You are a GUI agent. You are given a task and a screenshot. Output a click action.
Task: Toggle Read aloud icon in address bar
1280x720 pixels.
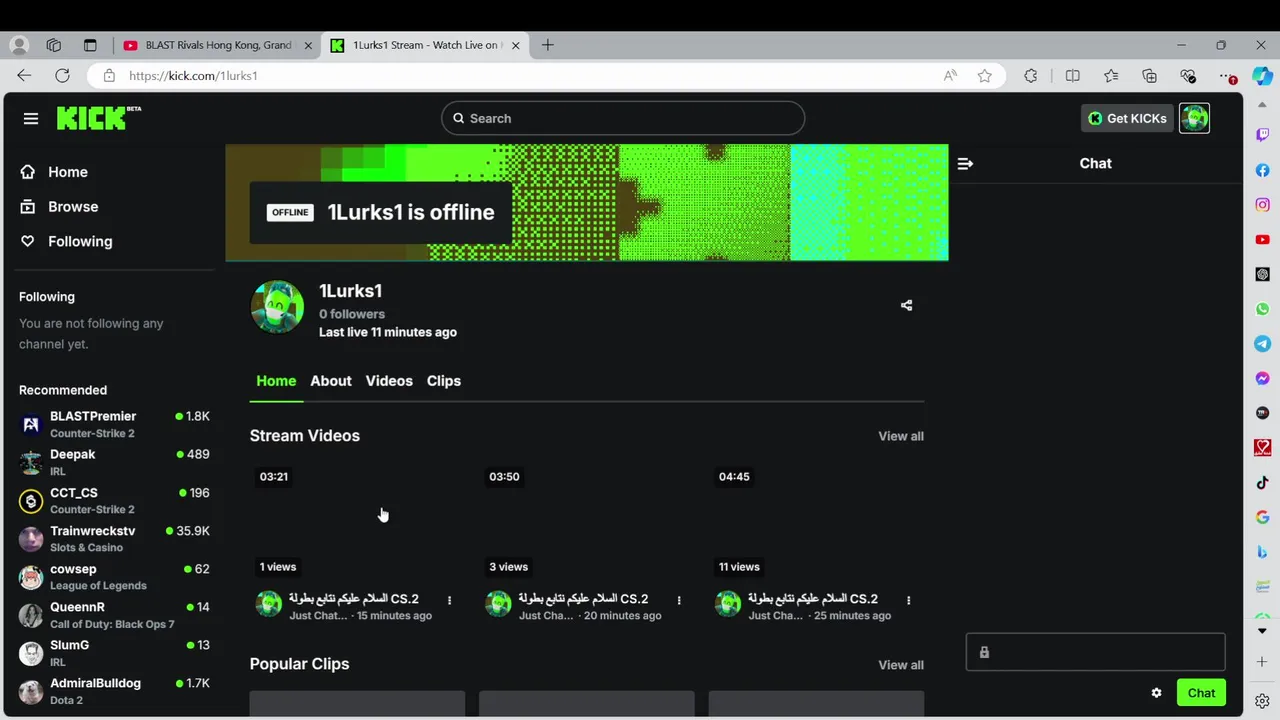coord(950,76)
